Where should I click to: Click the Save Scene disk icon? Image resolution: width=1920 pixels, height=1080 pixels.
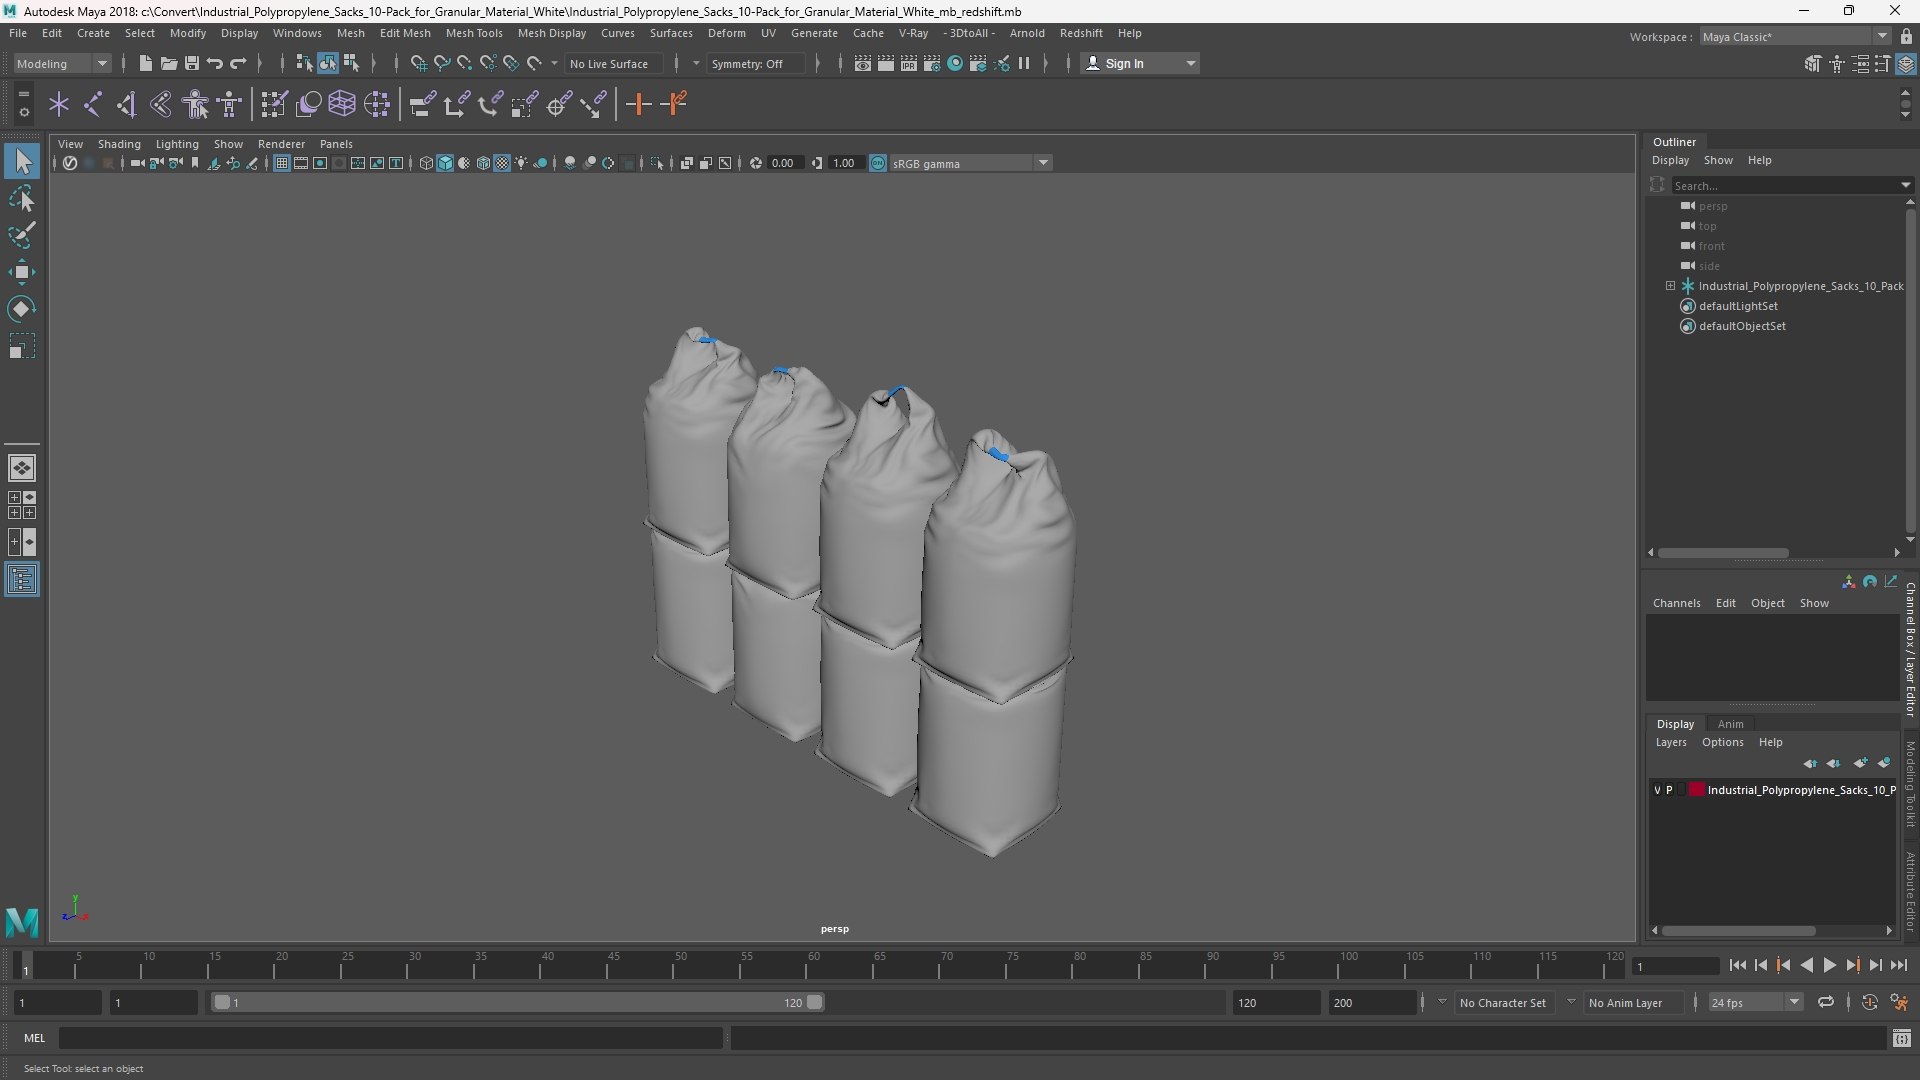click(x=191, y=63)
